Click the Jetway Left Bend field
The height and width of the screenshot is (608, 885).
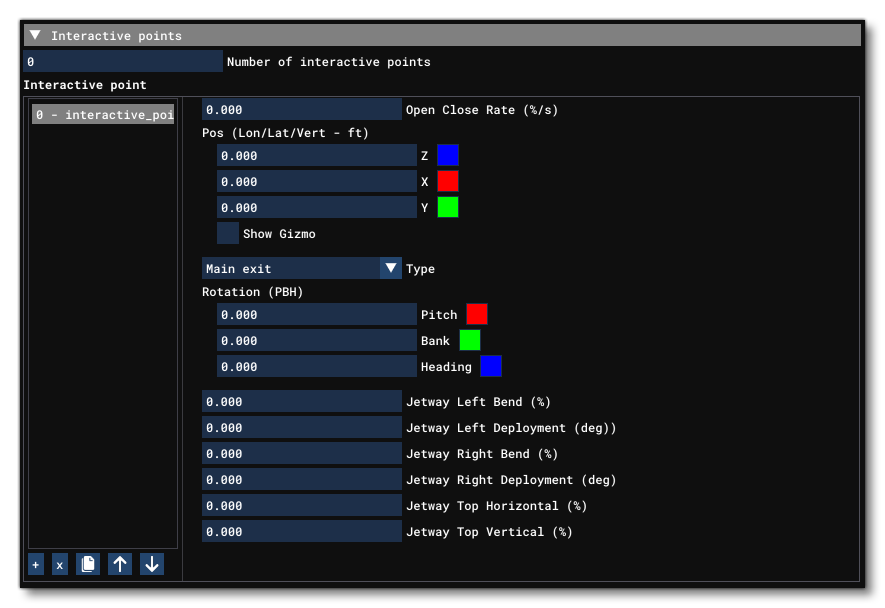(x=300, y=401)
